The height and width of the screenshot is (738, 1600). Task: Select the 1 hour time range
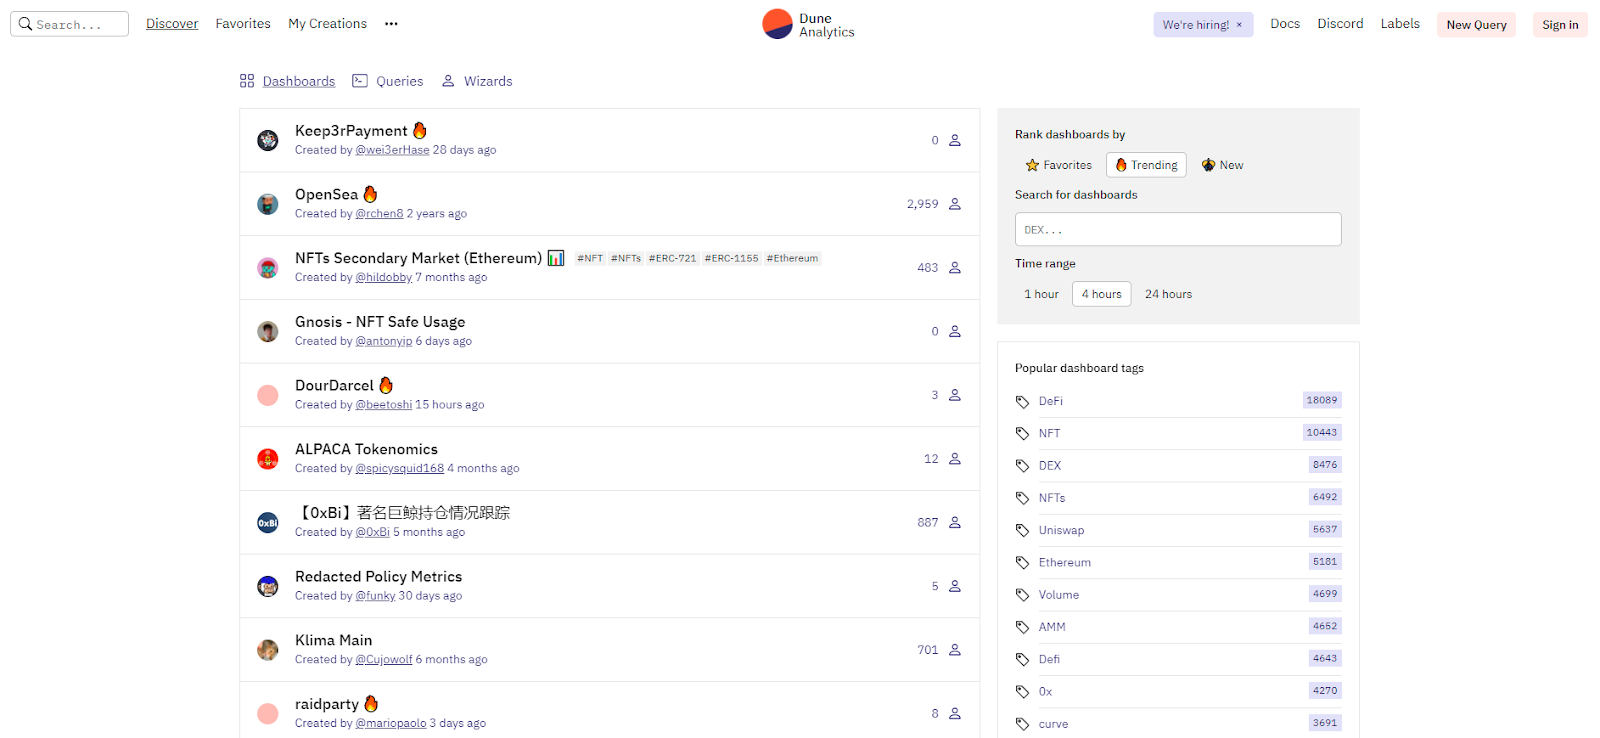(1041, 294)
